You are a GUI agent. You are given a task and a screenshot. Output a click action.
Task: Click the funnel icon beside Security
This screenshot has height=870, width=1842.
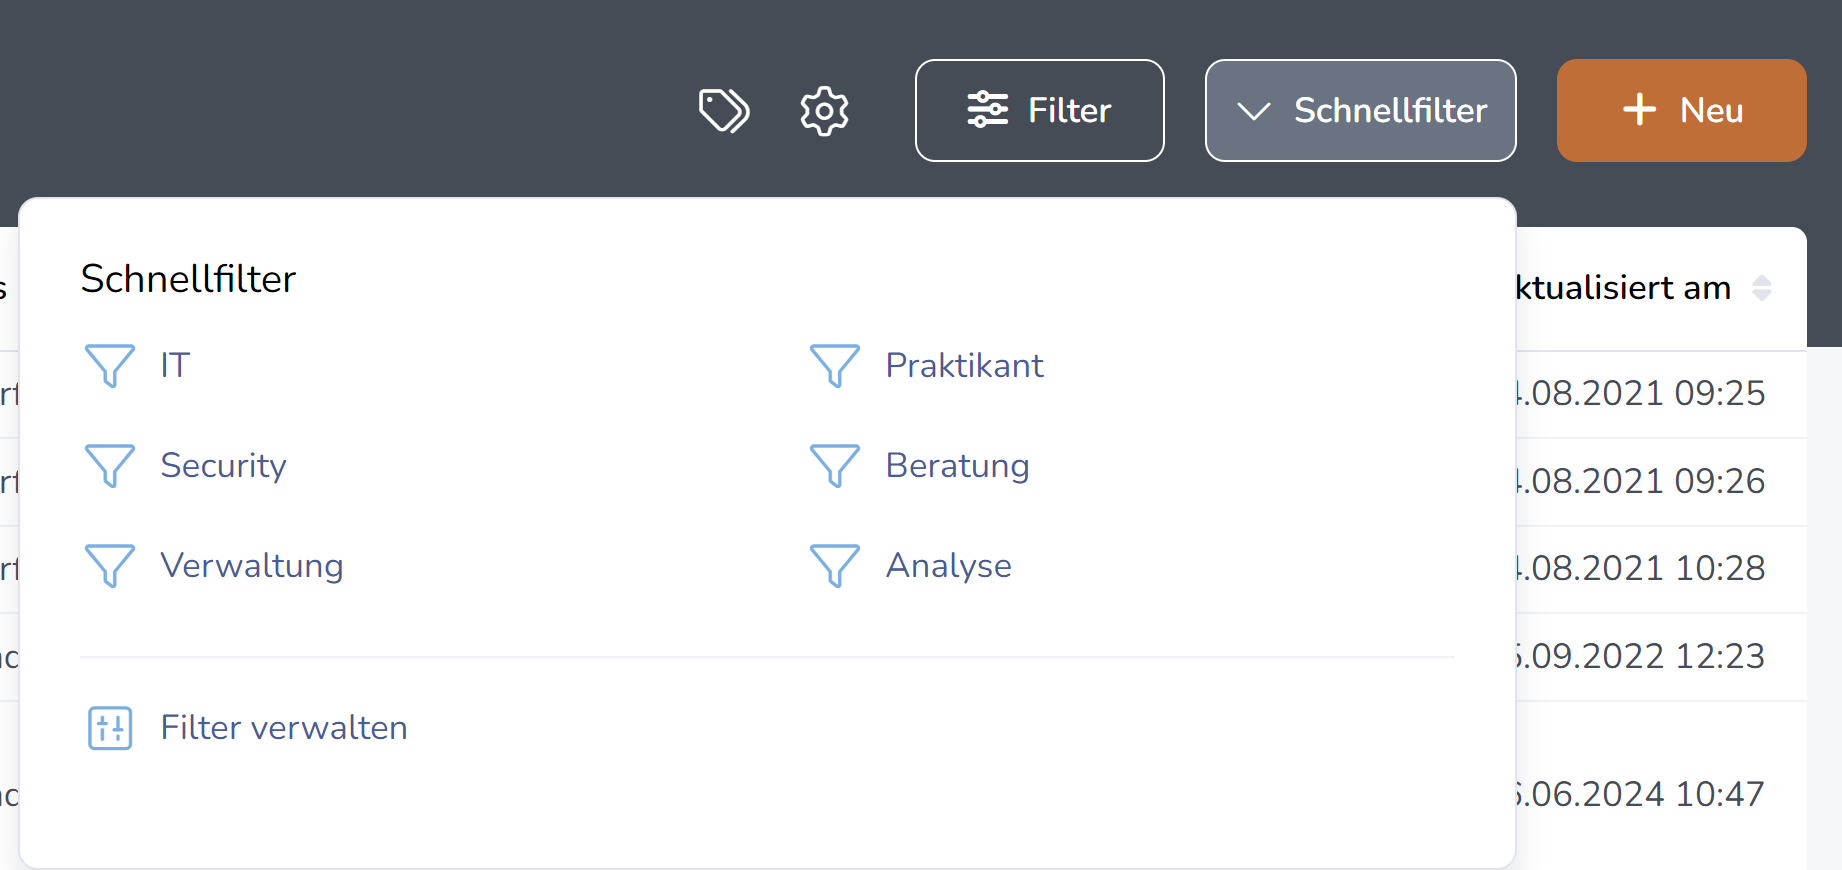point(110,466)
